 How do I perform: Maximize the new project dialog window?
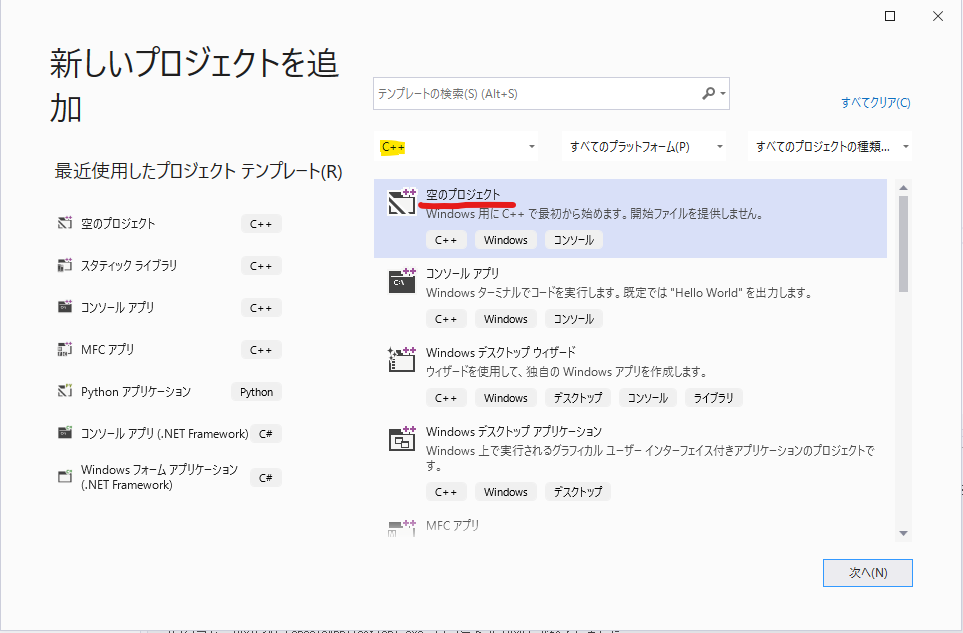[890, 16]
